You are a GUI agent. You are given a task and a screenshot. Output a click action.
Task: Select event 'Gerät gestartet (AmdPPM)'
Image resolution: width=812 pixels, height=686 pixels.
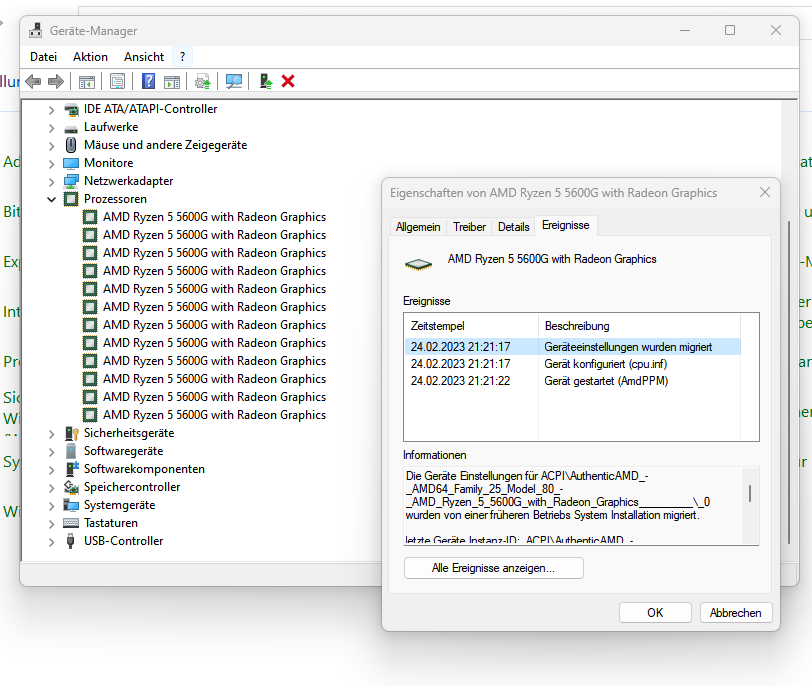coord(573,381)
